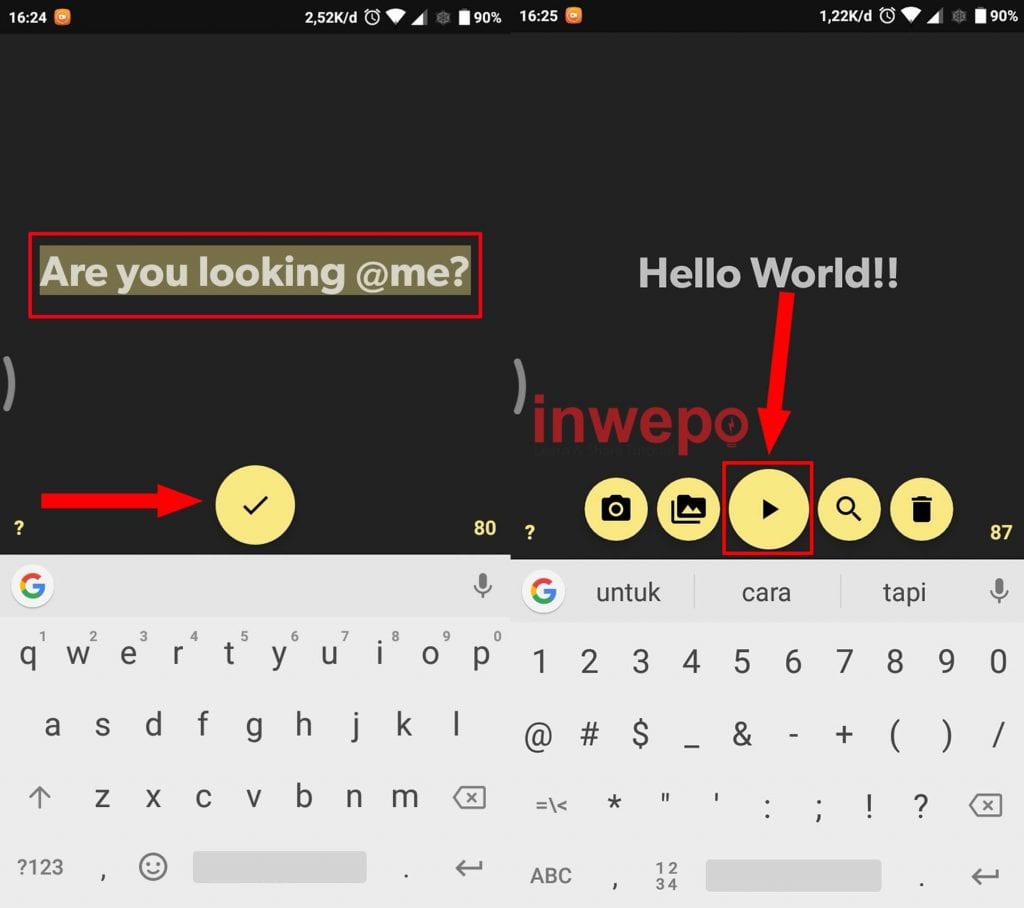Tap the 'Hello World!!' text field
This screenshot has width=1024, height=908.
768,272
